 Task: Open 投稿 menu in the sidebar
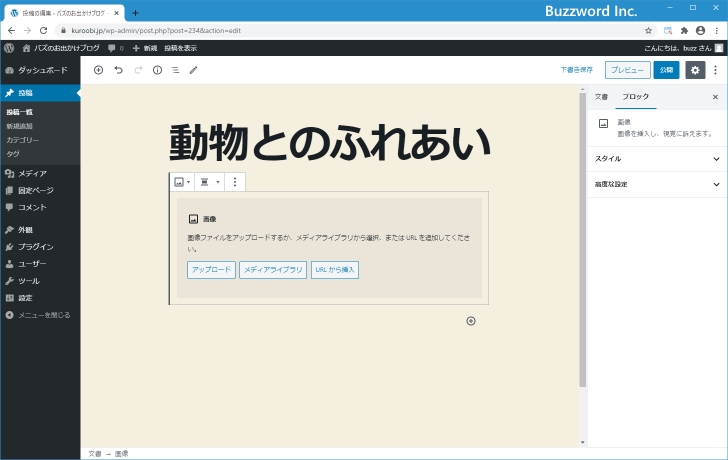coord(40,93)
